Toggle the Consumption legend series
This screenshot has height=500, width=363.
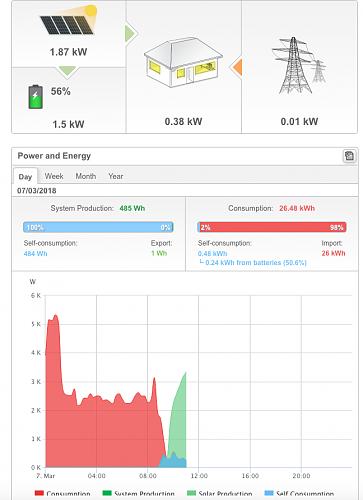pos(62,494)
